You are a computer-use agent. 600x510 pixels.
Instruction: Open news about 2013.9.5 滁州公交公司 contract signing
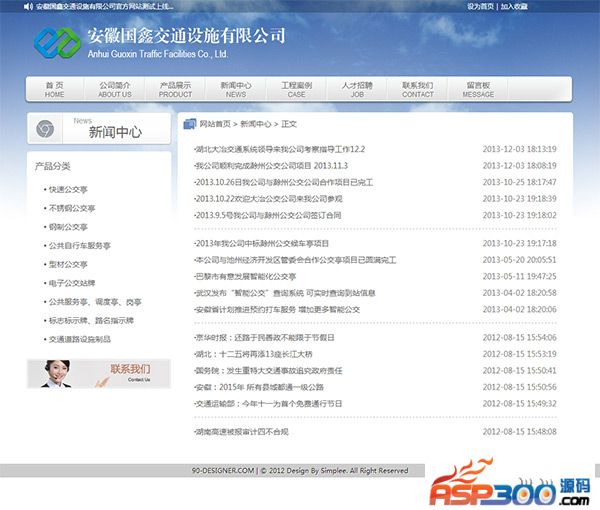(268, 215)
